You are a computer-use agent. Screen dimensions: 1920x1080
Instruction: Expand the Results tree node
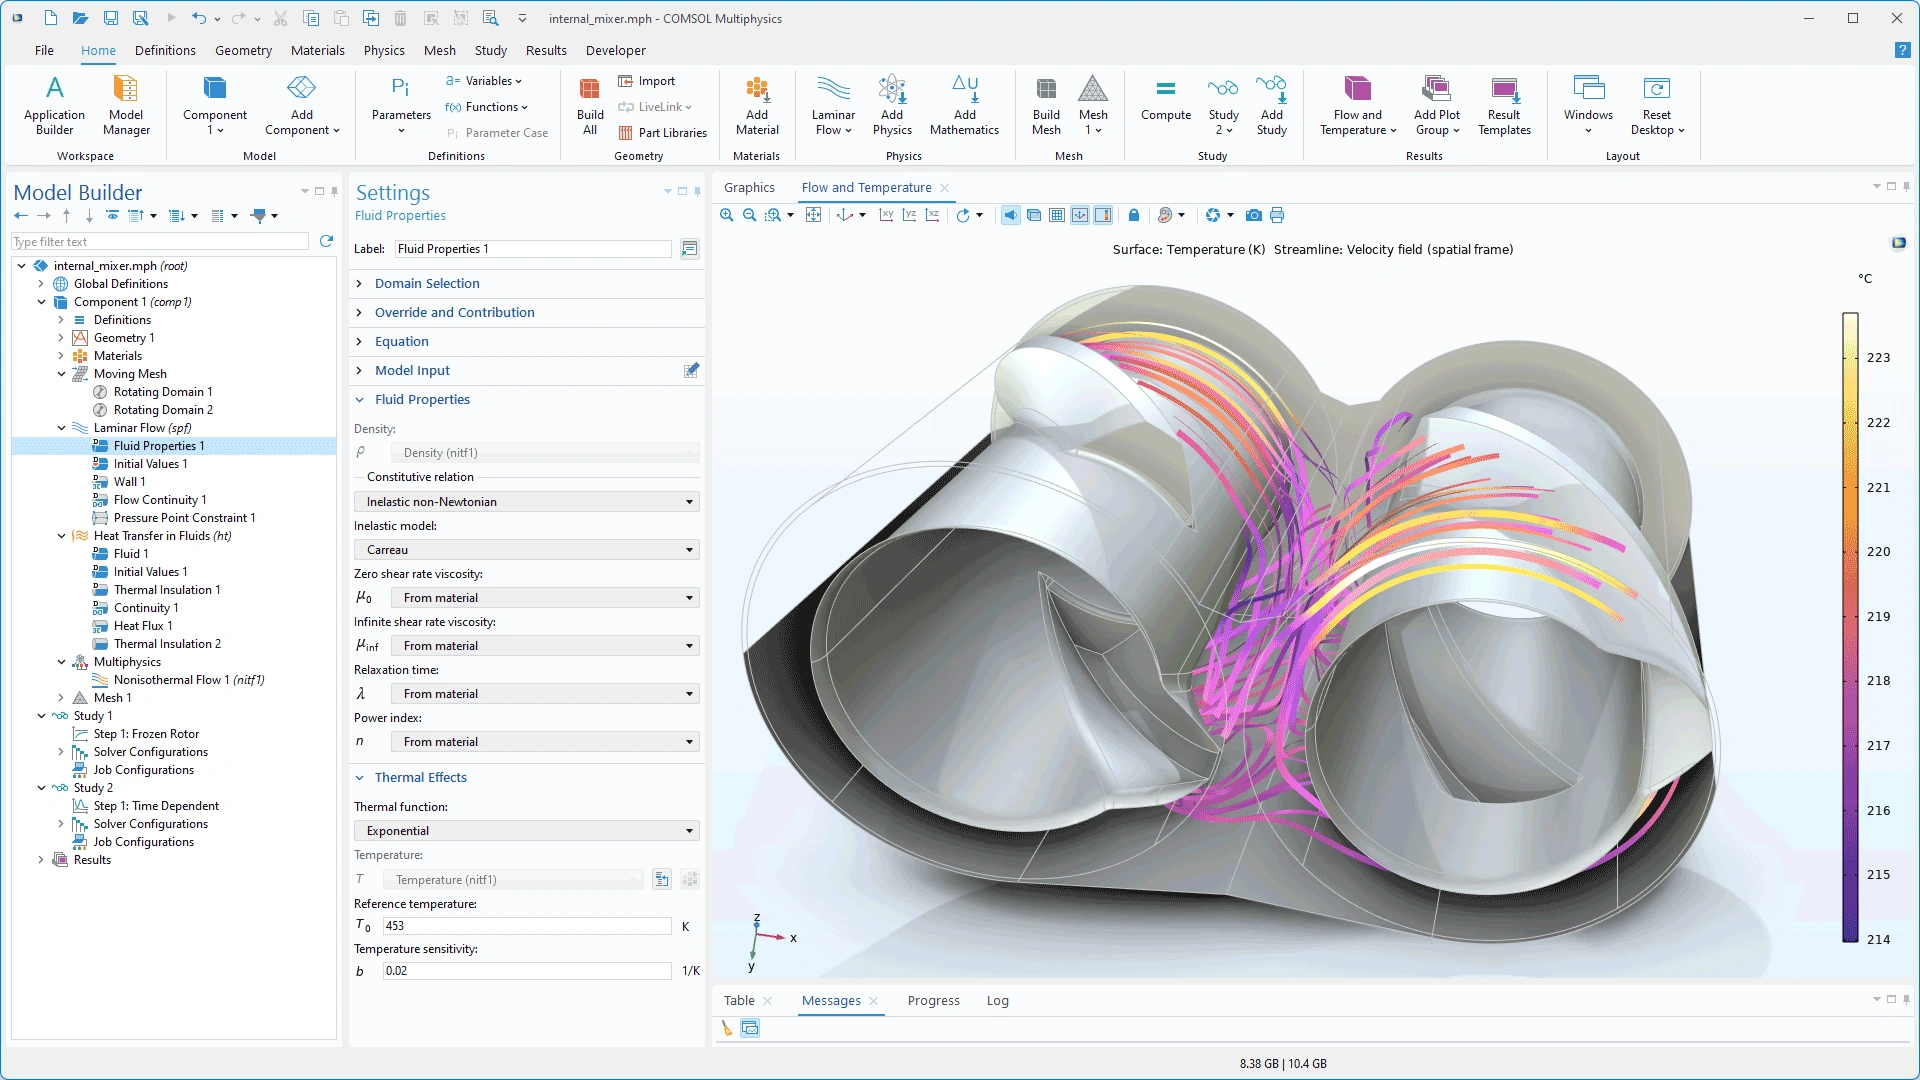click(41, 860)
